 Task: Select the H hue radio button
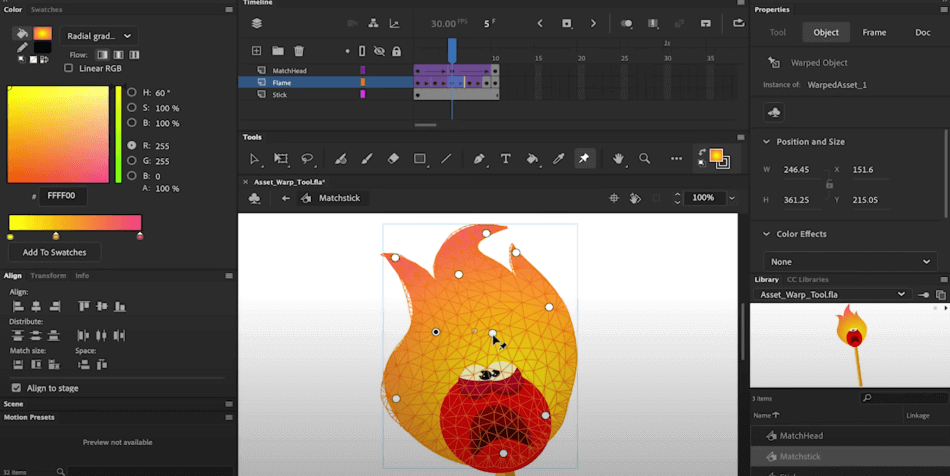coord(131,93)
